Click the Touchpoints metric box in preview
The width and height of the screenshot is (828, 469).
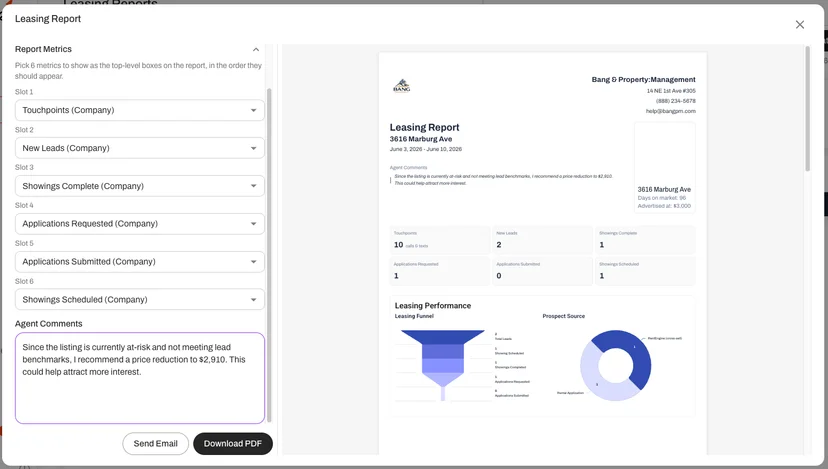(439, 240)
